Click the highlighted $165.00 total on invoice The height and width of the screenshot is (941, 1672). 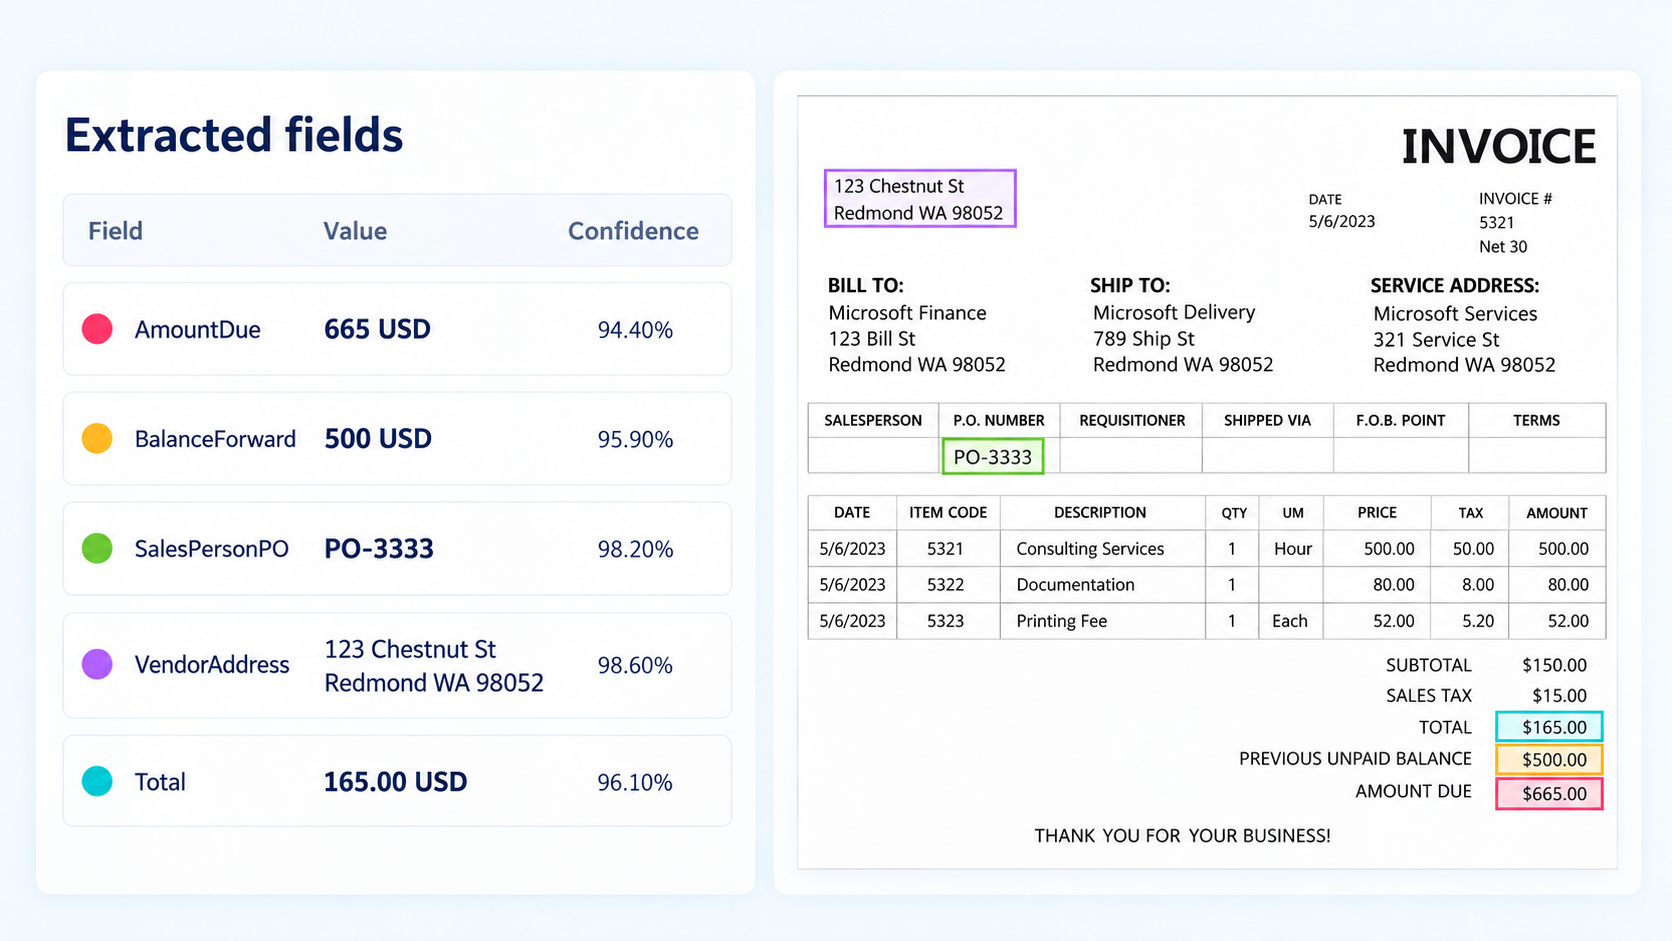point(1549,727)
